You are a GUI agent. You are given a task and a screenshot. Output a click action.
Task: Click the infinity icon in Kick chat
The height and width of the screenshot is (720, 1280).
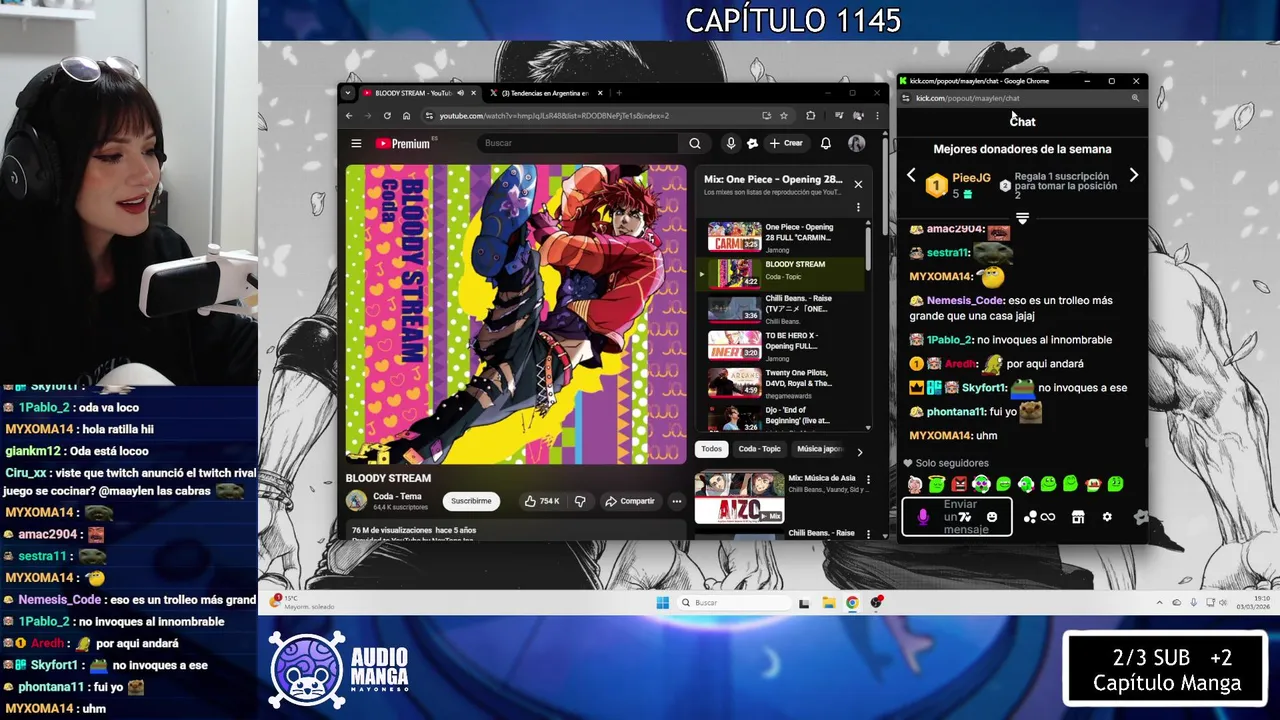(1048, 517)
